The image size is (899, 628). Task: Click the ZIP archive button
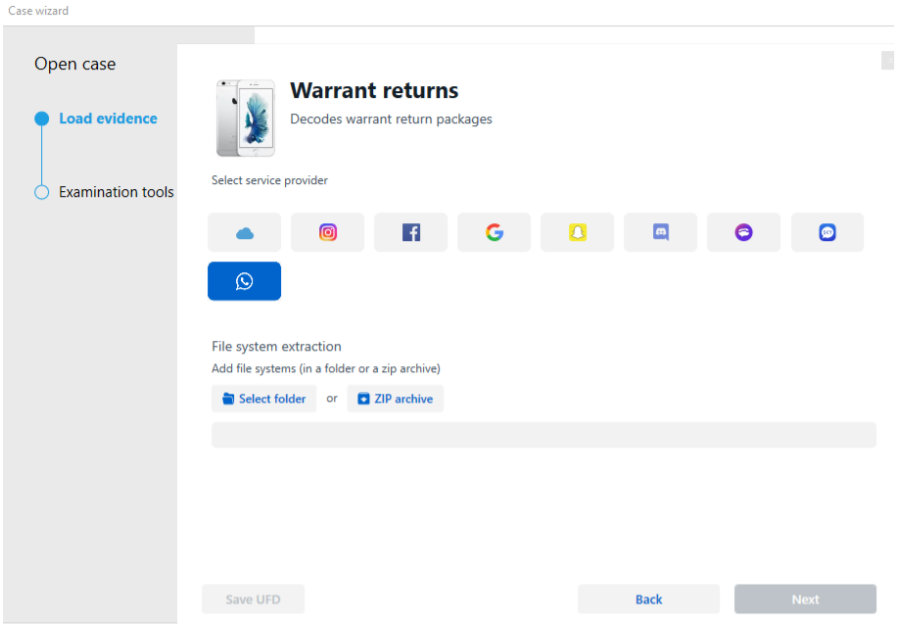click(395, 399)
